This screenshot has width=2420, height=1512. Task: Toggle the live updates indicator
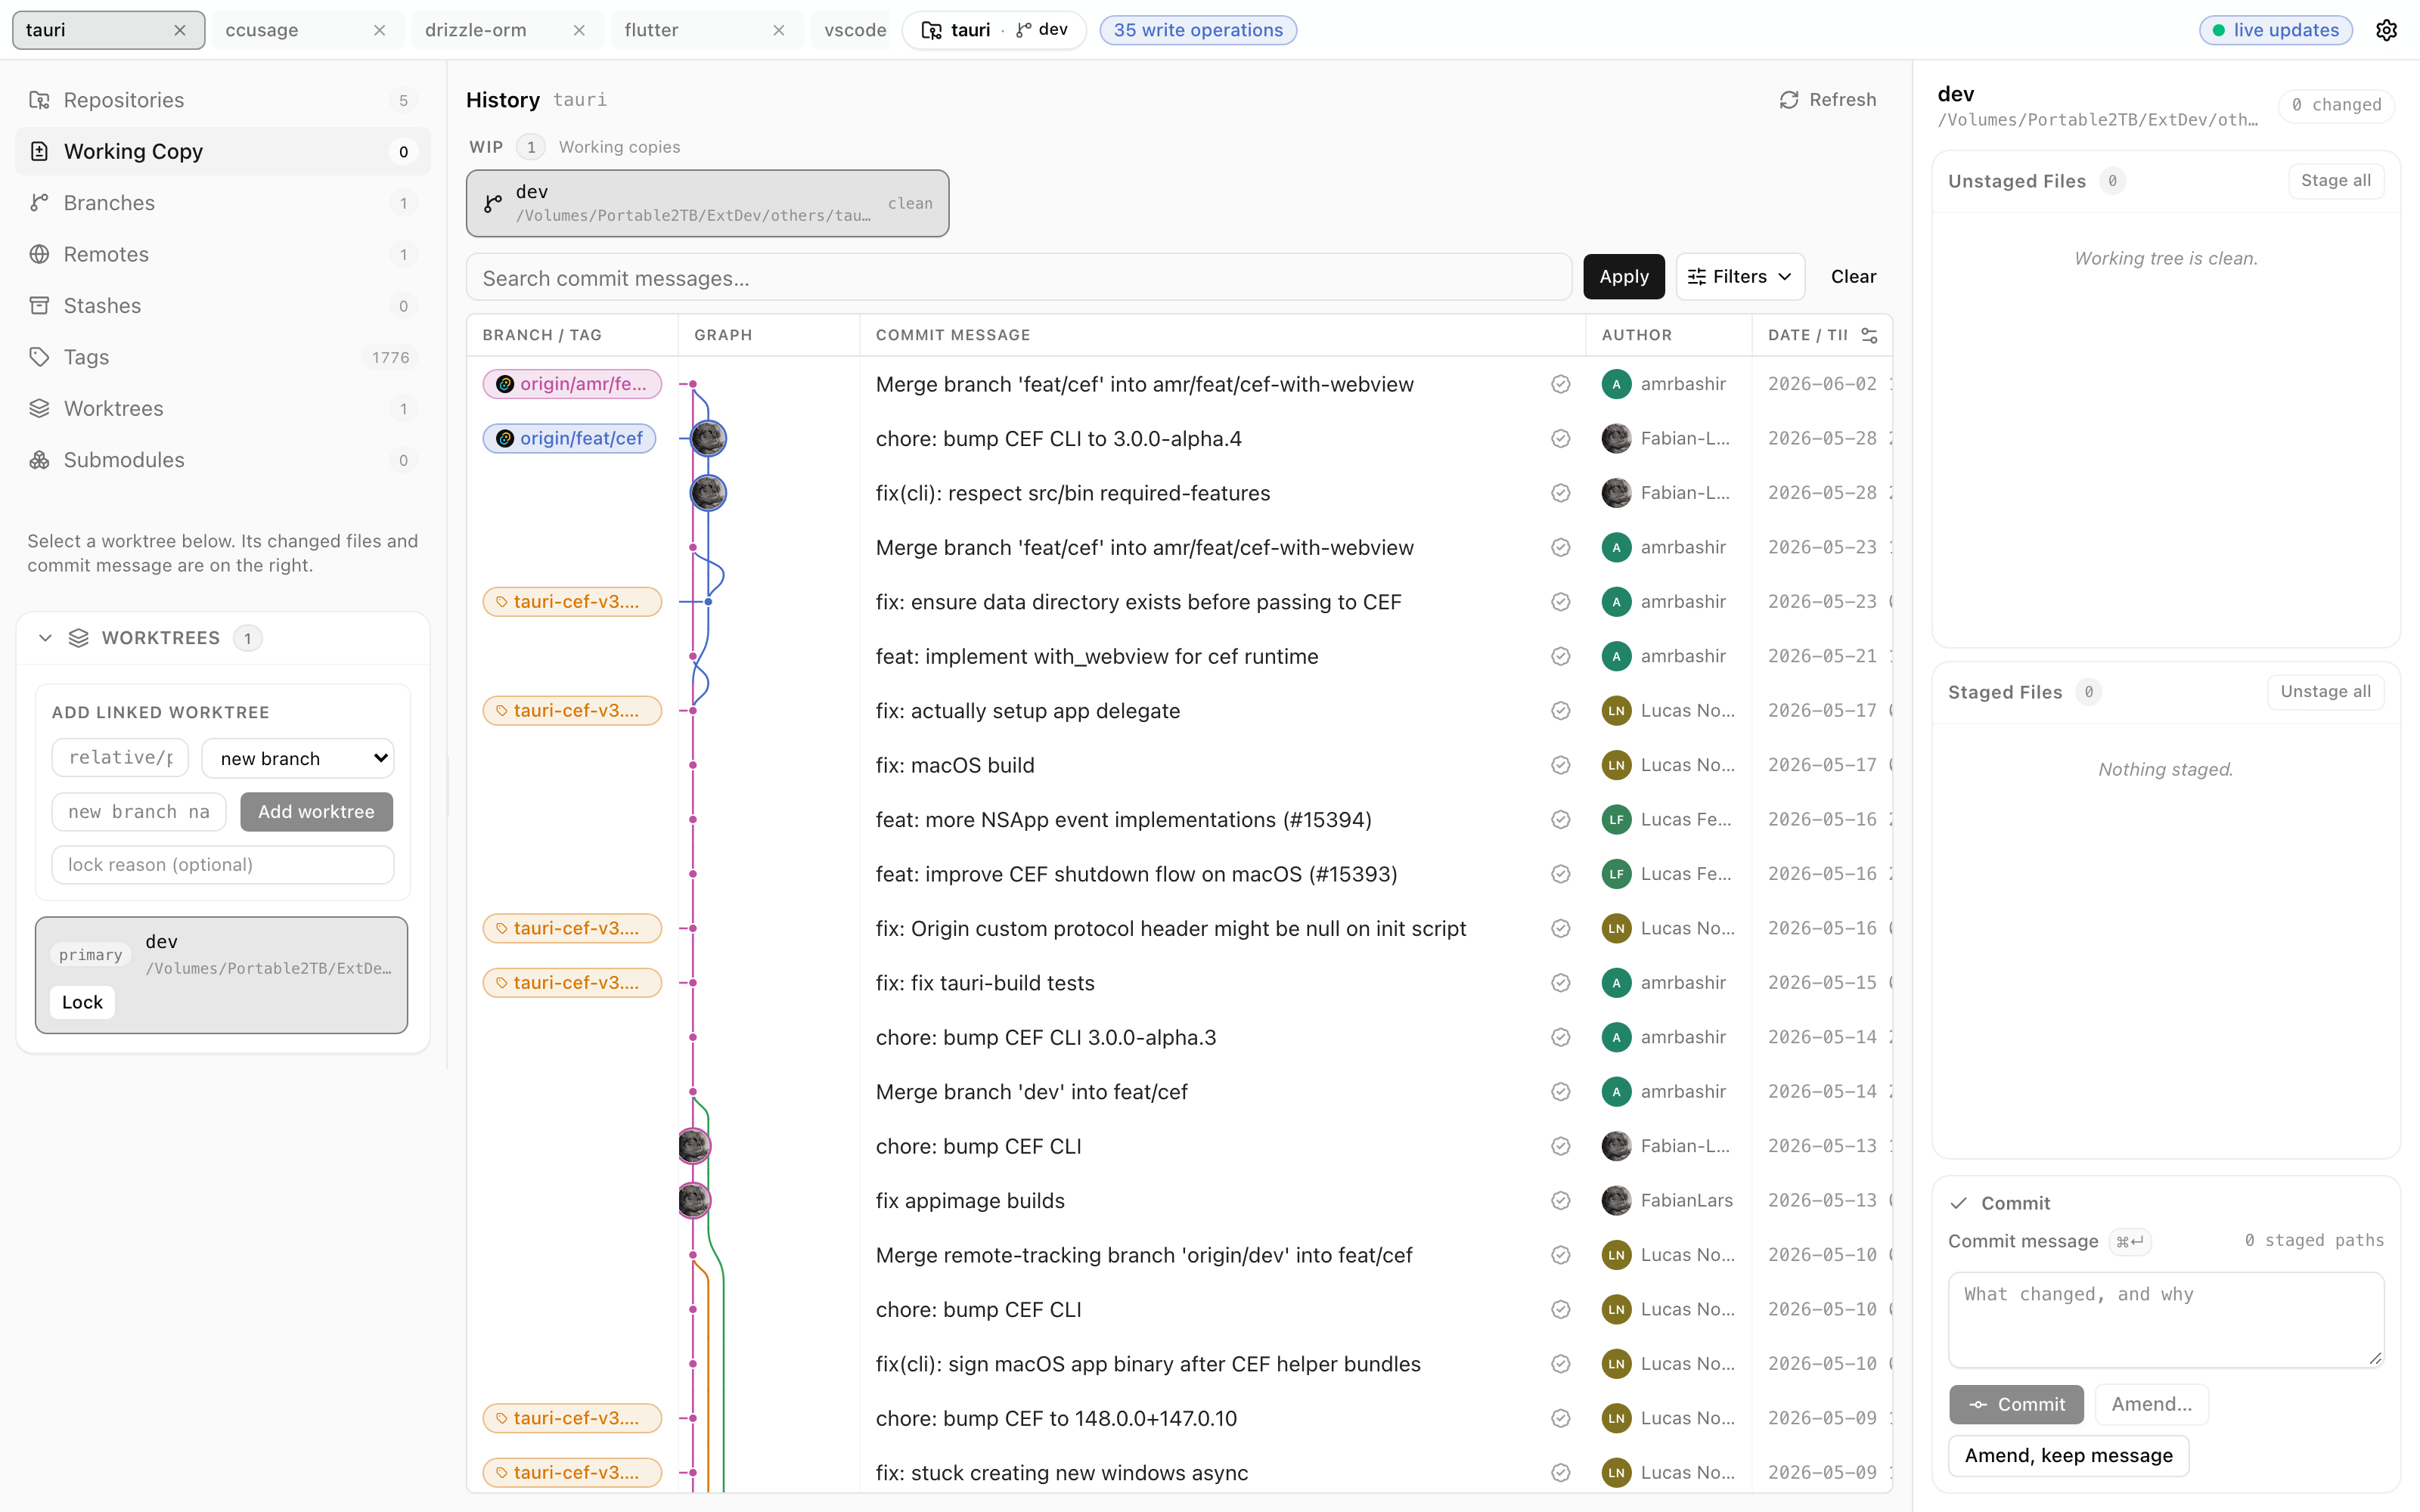pyautogui.click(x=2275, y=30)
